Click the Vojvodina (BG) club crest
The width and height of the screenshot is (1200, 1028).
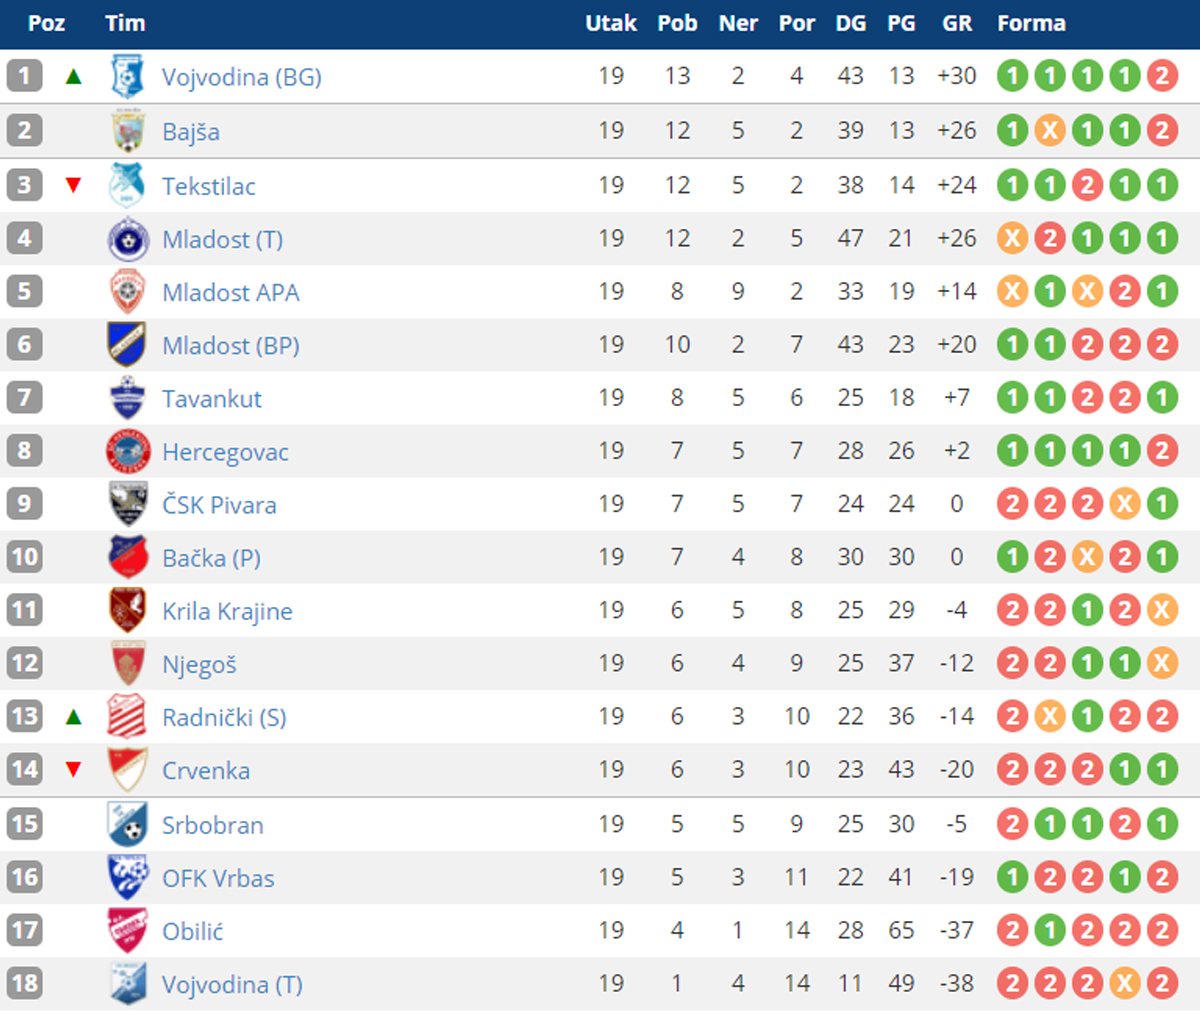(x=127, y=77)
